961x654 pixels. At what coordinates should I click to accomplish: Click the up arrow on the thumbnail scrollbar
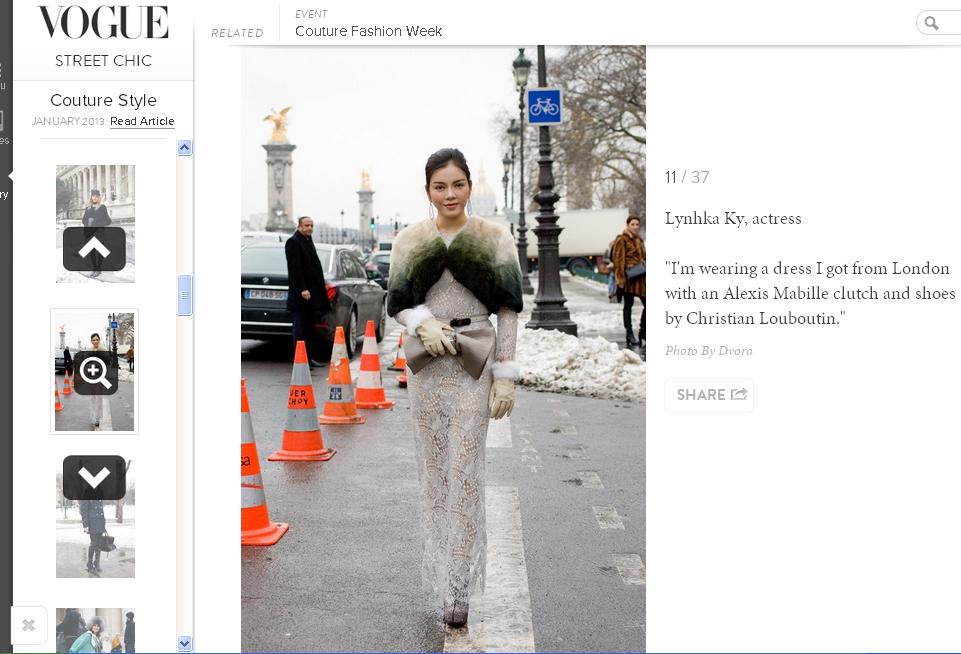184,147
